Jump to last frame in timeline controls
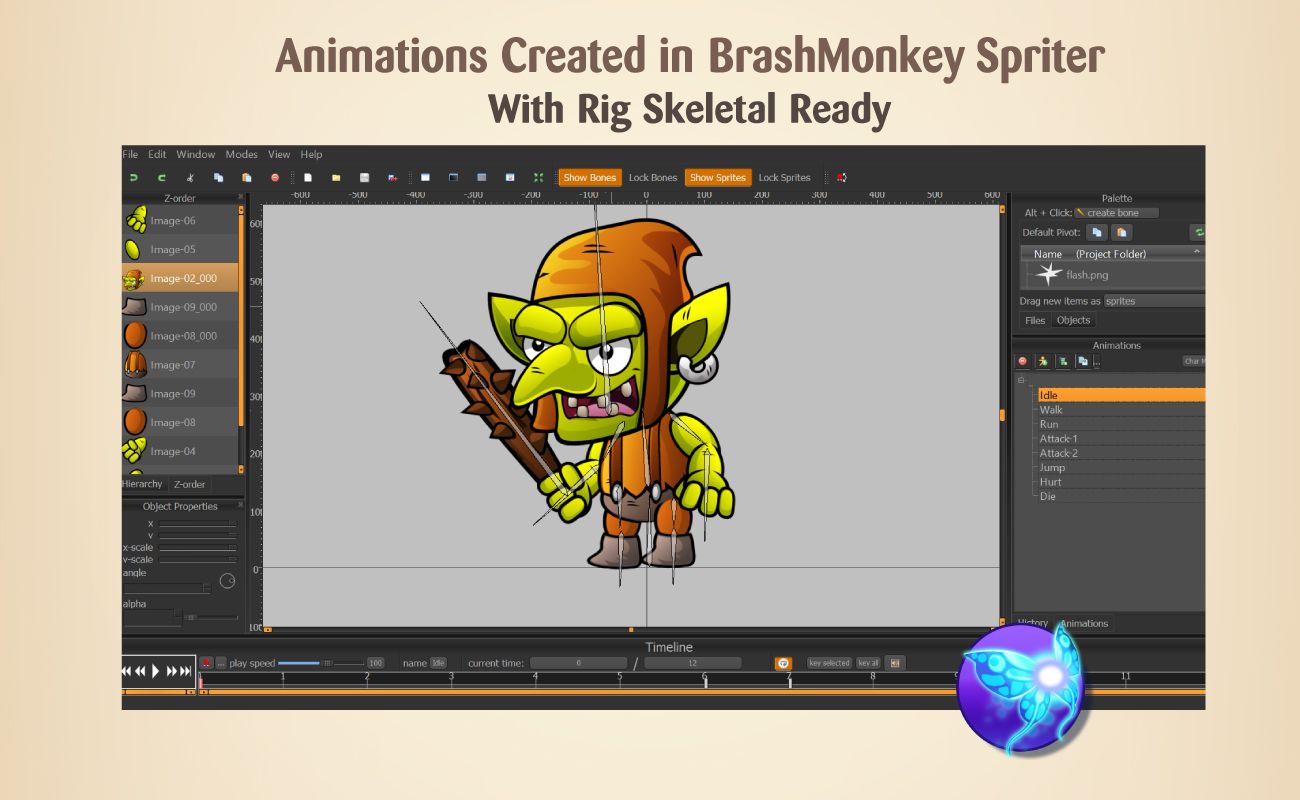The width and height of the screenshot is (1300, 800). click(185, 671)
